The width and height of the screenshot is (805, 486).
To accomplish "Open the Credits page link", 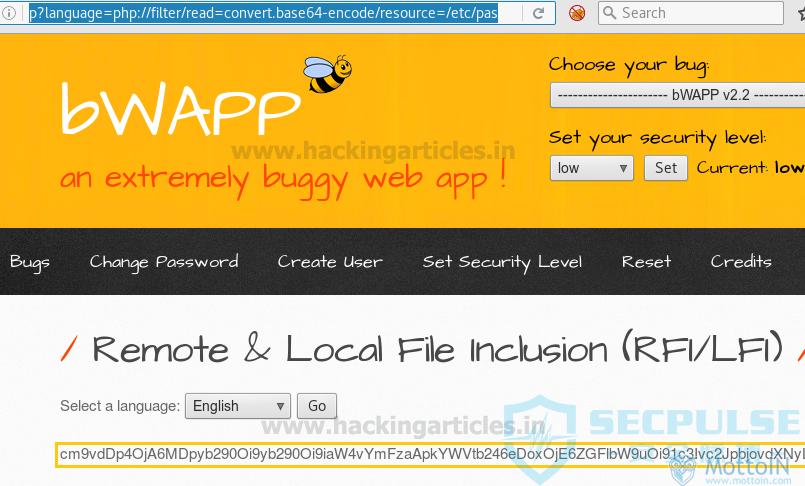I will [x=741, y=262].
